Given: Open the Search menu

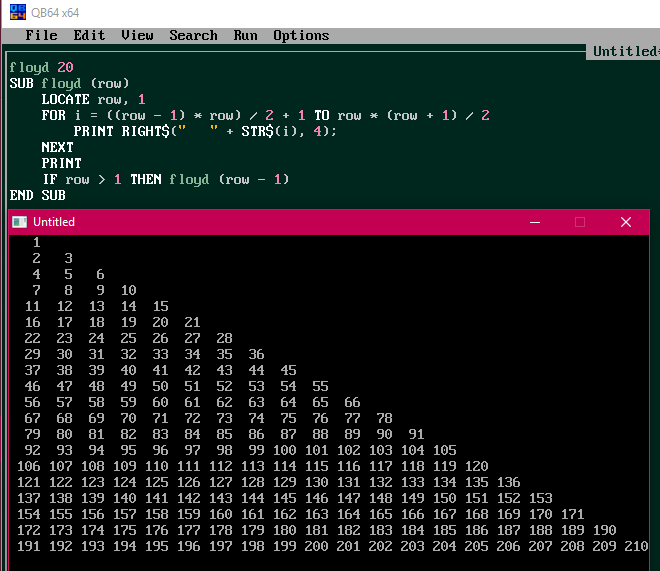Looking at the screenshot, I should coord(193,35).
